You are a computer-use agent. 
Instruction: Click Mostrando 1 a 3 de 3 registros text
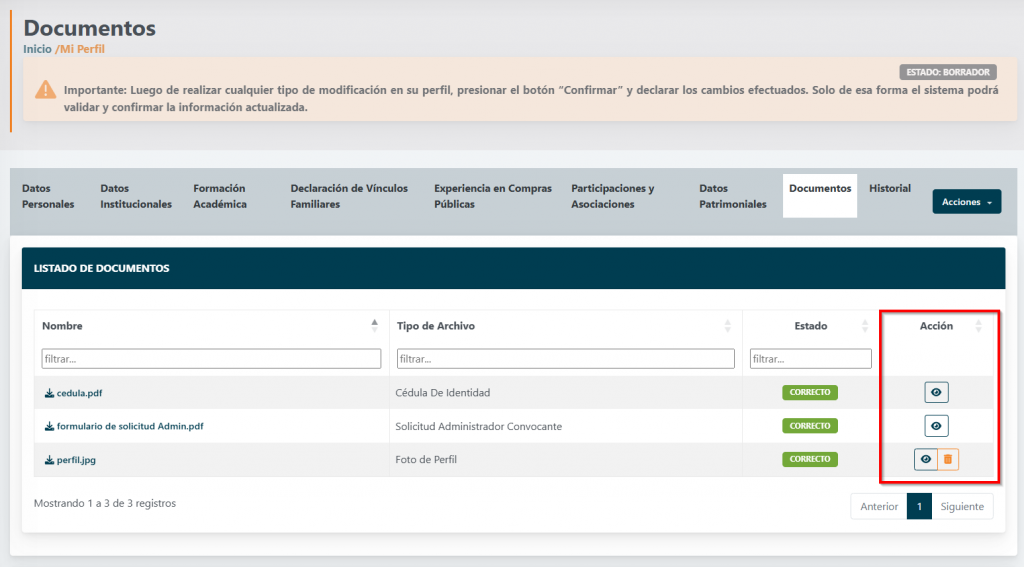[104, 503]
